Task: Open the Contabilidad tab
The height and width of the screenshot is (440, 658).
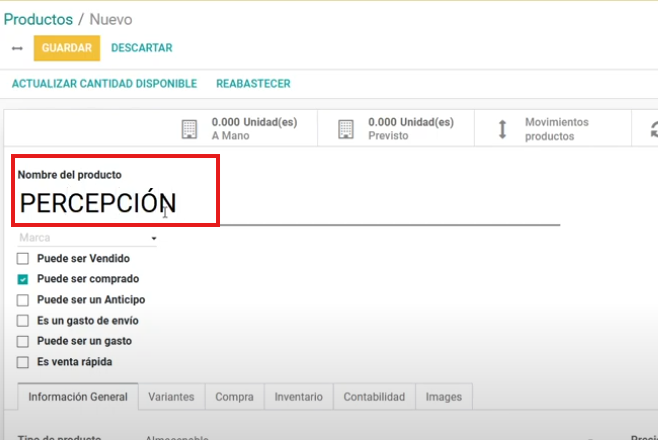Action: [x=374, y=396]
